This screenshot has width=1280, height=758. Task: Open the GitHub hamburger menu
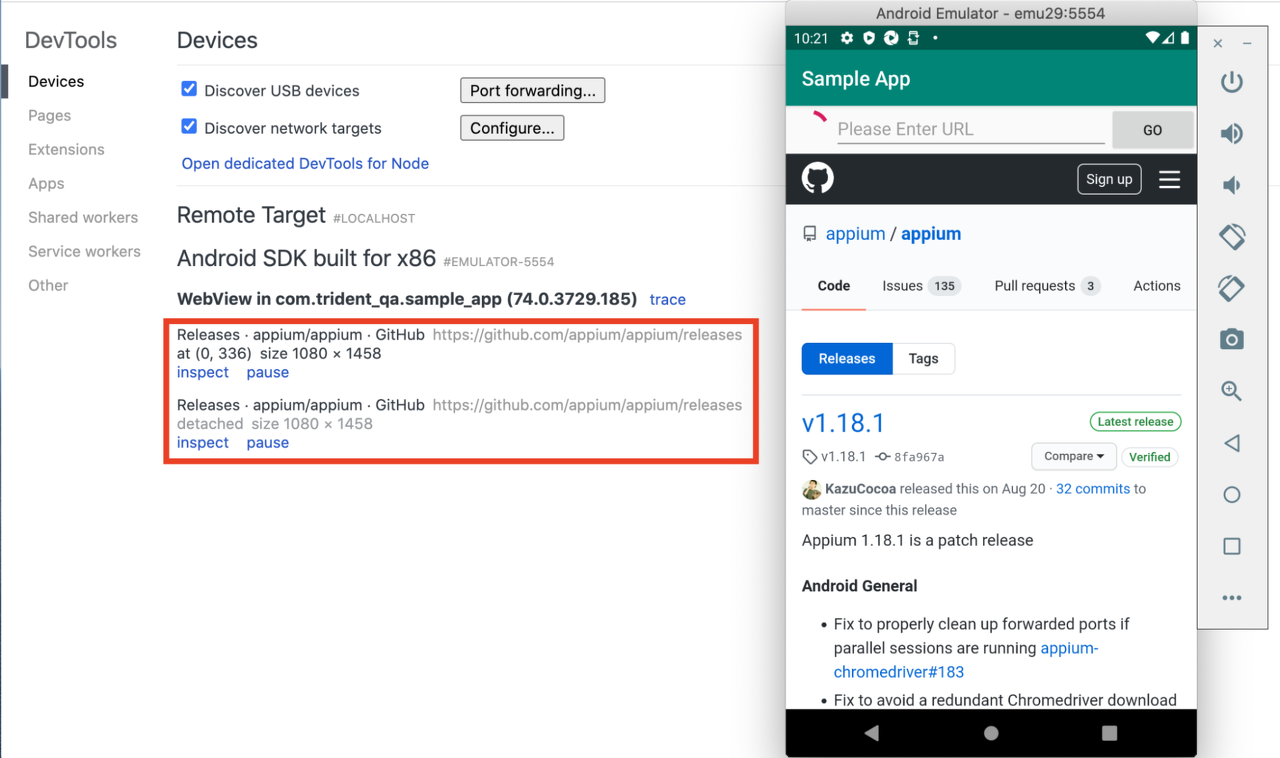click(1169, 180)
